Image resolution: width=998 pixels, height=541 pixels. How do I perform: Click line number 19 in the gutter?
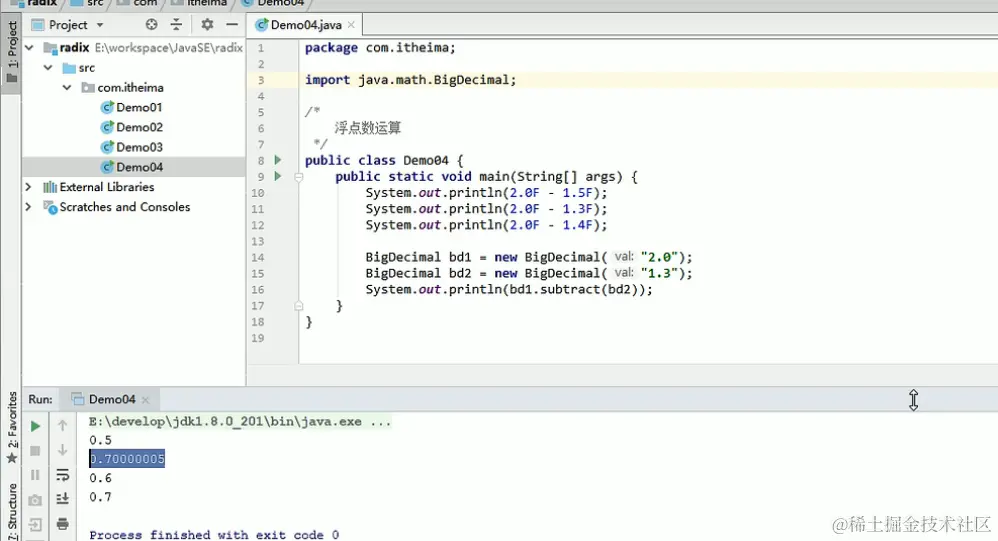257,338
